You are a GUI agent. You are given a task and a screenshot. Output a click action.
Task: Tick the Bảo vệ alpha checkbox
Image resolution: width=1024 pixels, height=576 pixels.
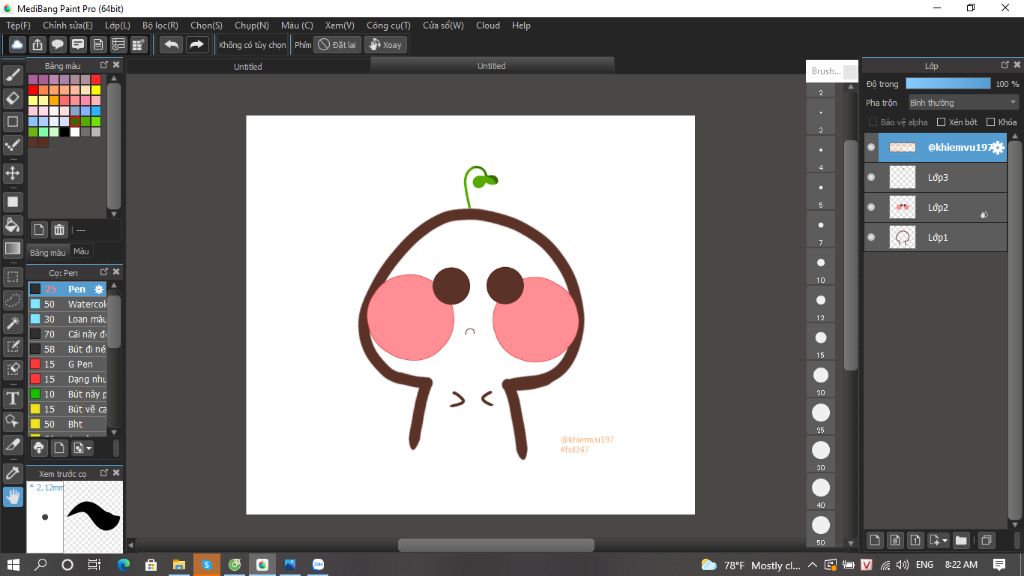click(x=872, y=122)
